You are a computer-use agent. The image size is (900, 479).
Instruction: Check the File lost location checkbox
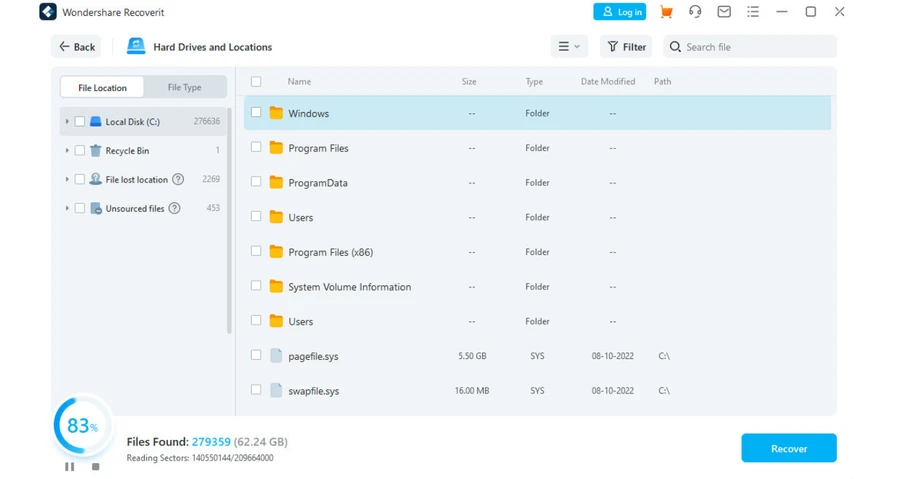[x=80, y=179]
